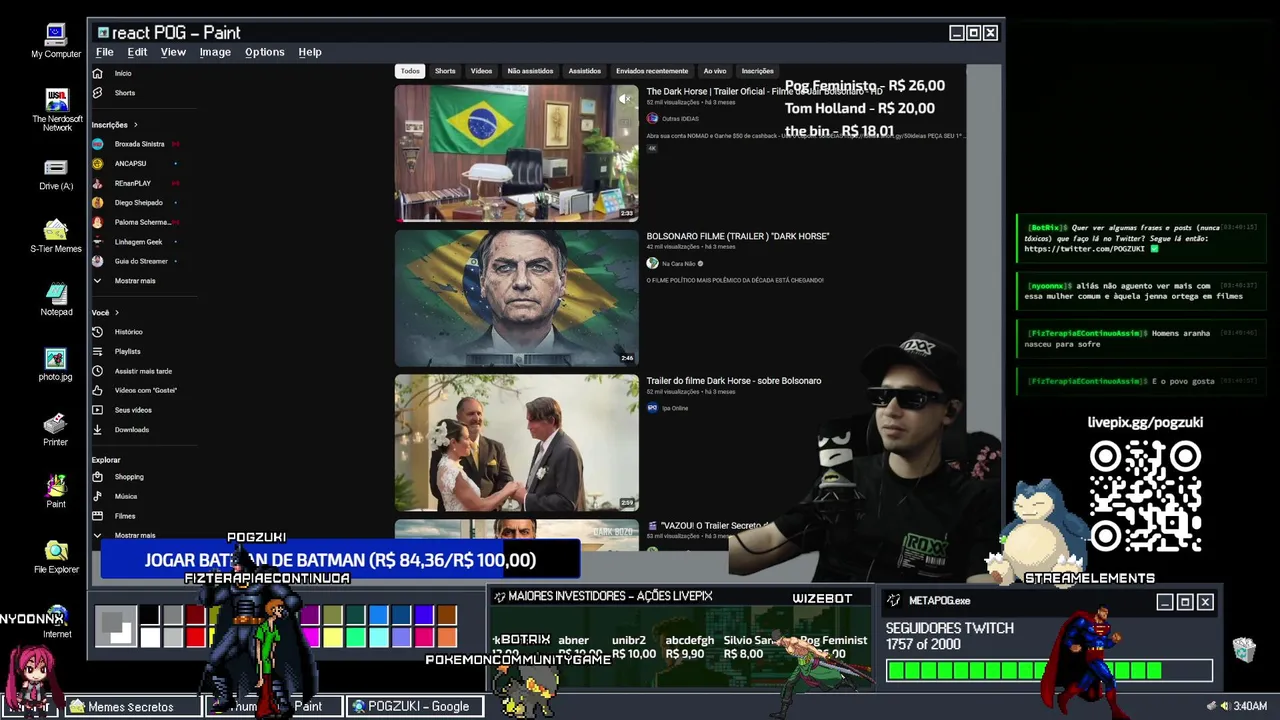Select the recycle bin desktop icon
The image size is (1280, 720).
[1244, 650]
